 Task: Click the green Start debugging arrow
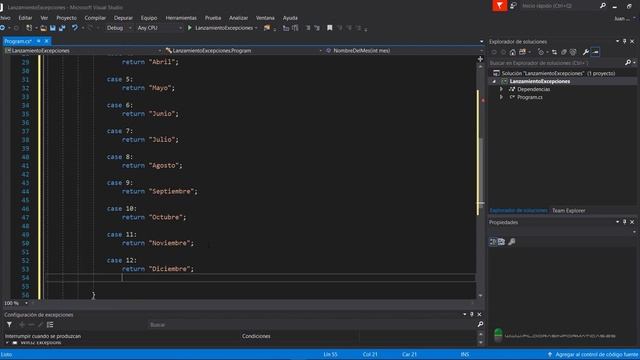pos(190,28)
